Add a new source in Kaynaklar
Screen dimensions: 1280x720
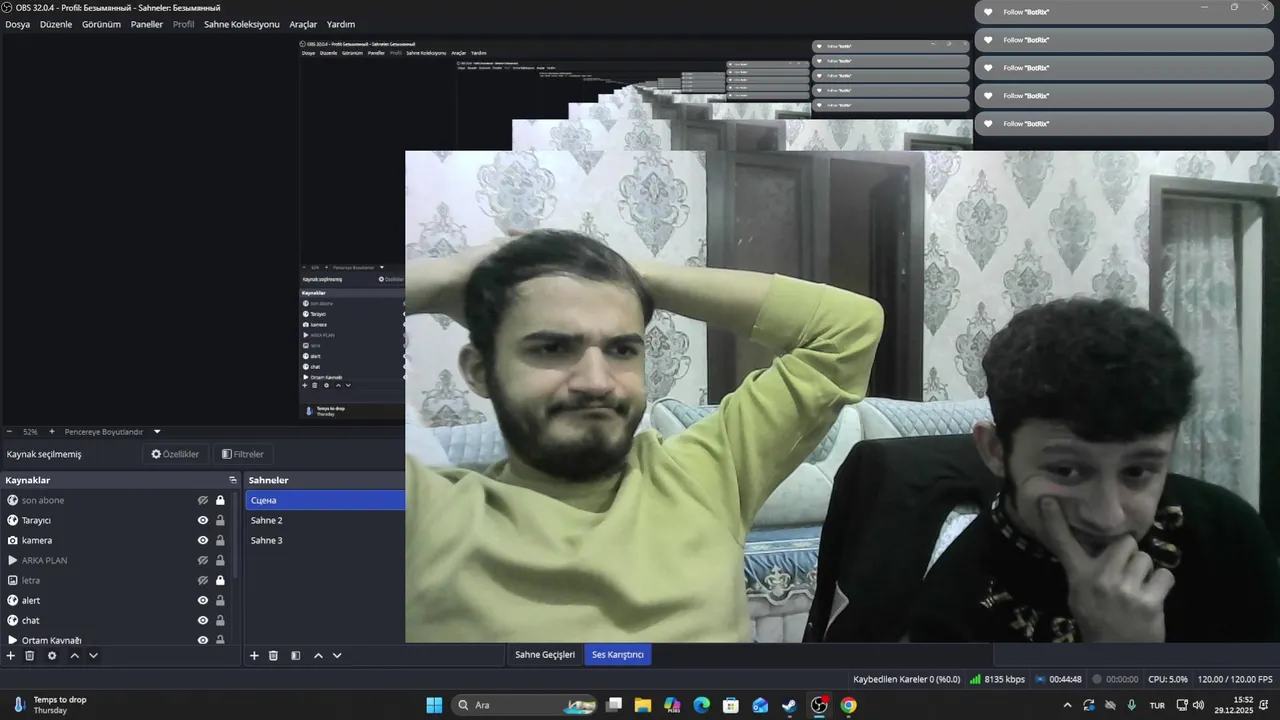(x=10, y=656)
